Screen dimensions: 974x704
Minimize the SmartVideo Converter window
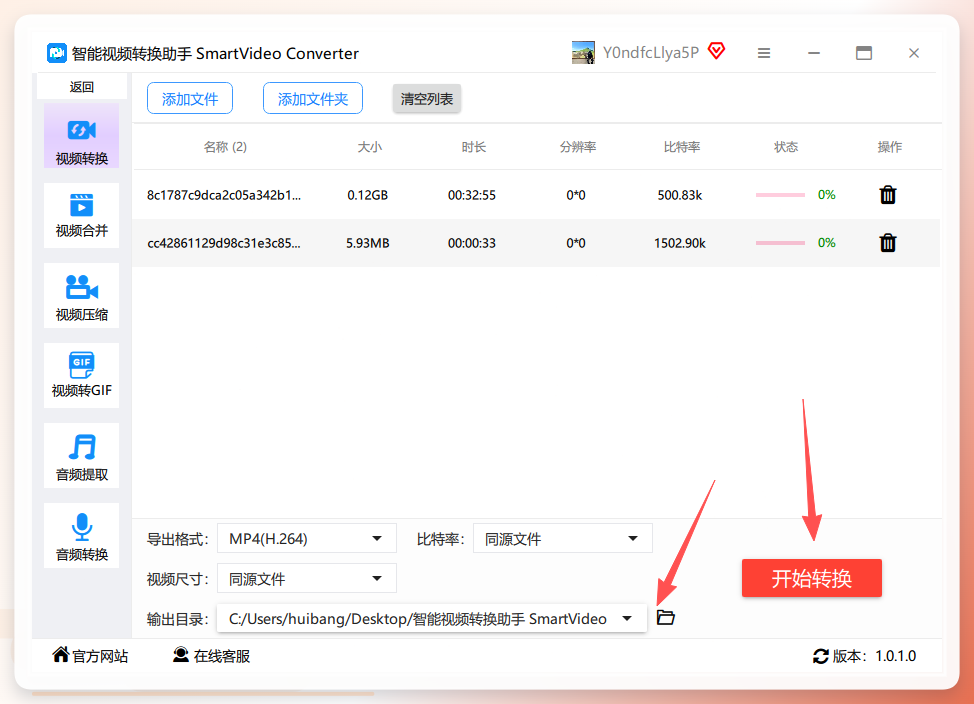click(814, 53)
